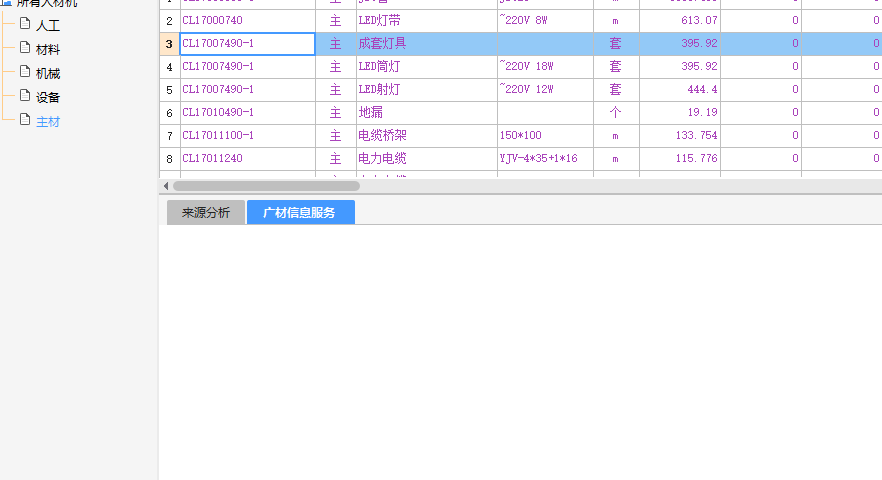Click the document icon beside 材料
The image size is (882, 480).
coord(25,47)
